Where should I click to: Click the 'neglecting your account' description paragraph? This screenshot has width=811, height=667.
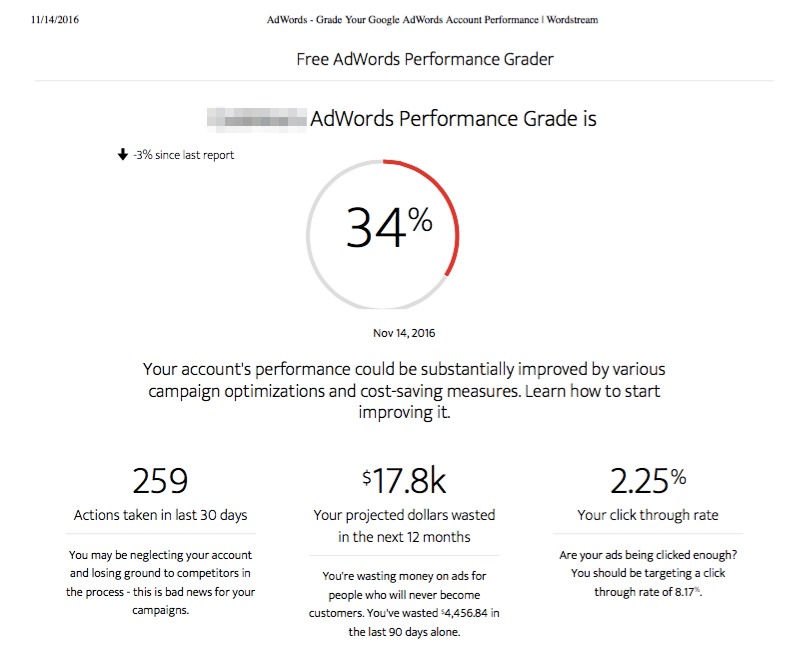[160, 582]
